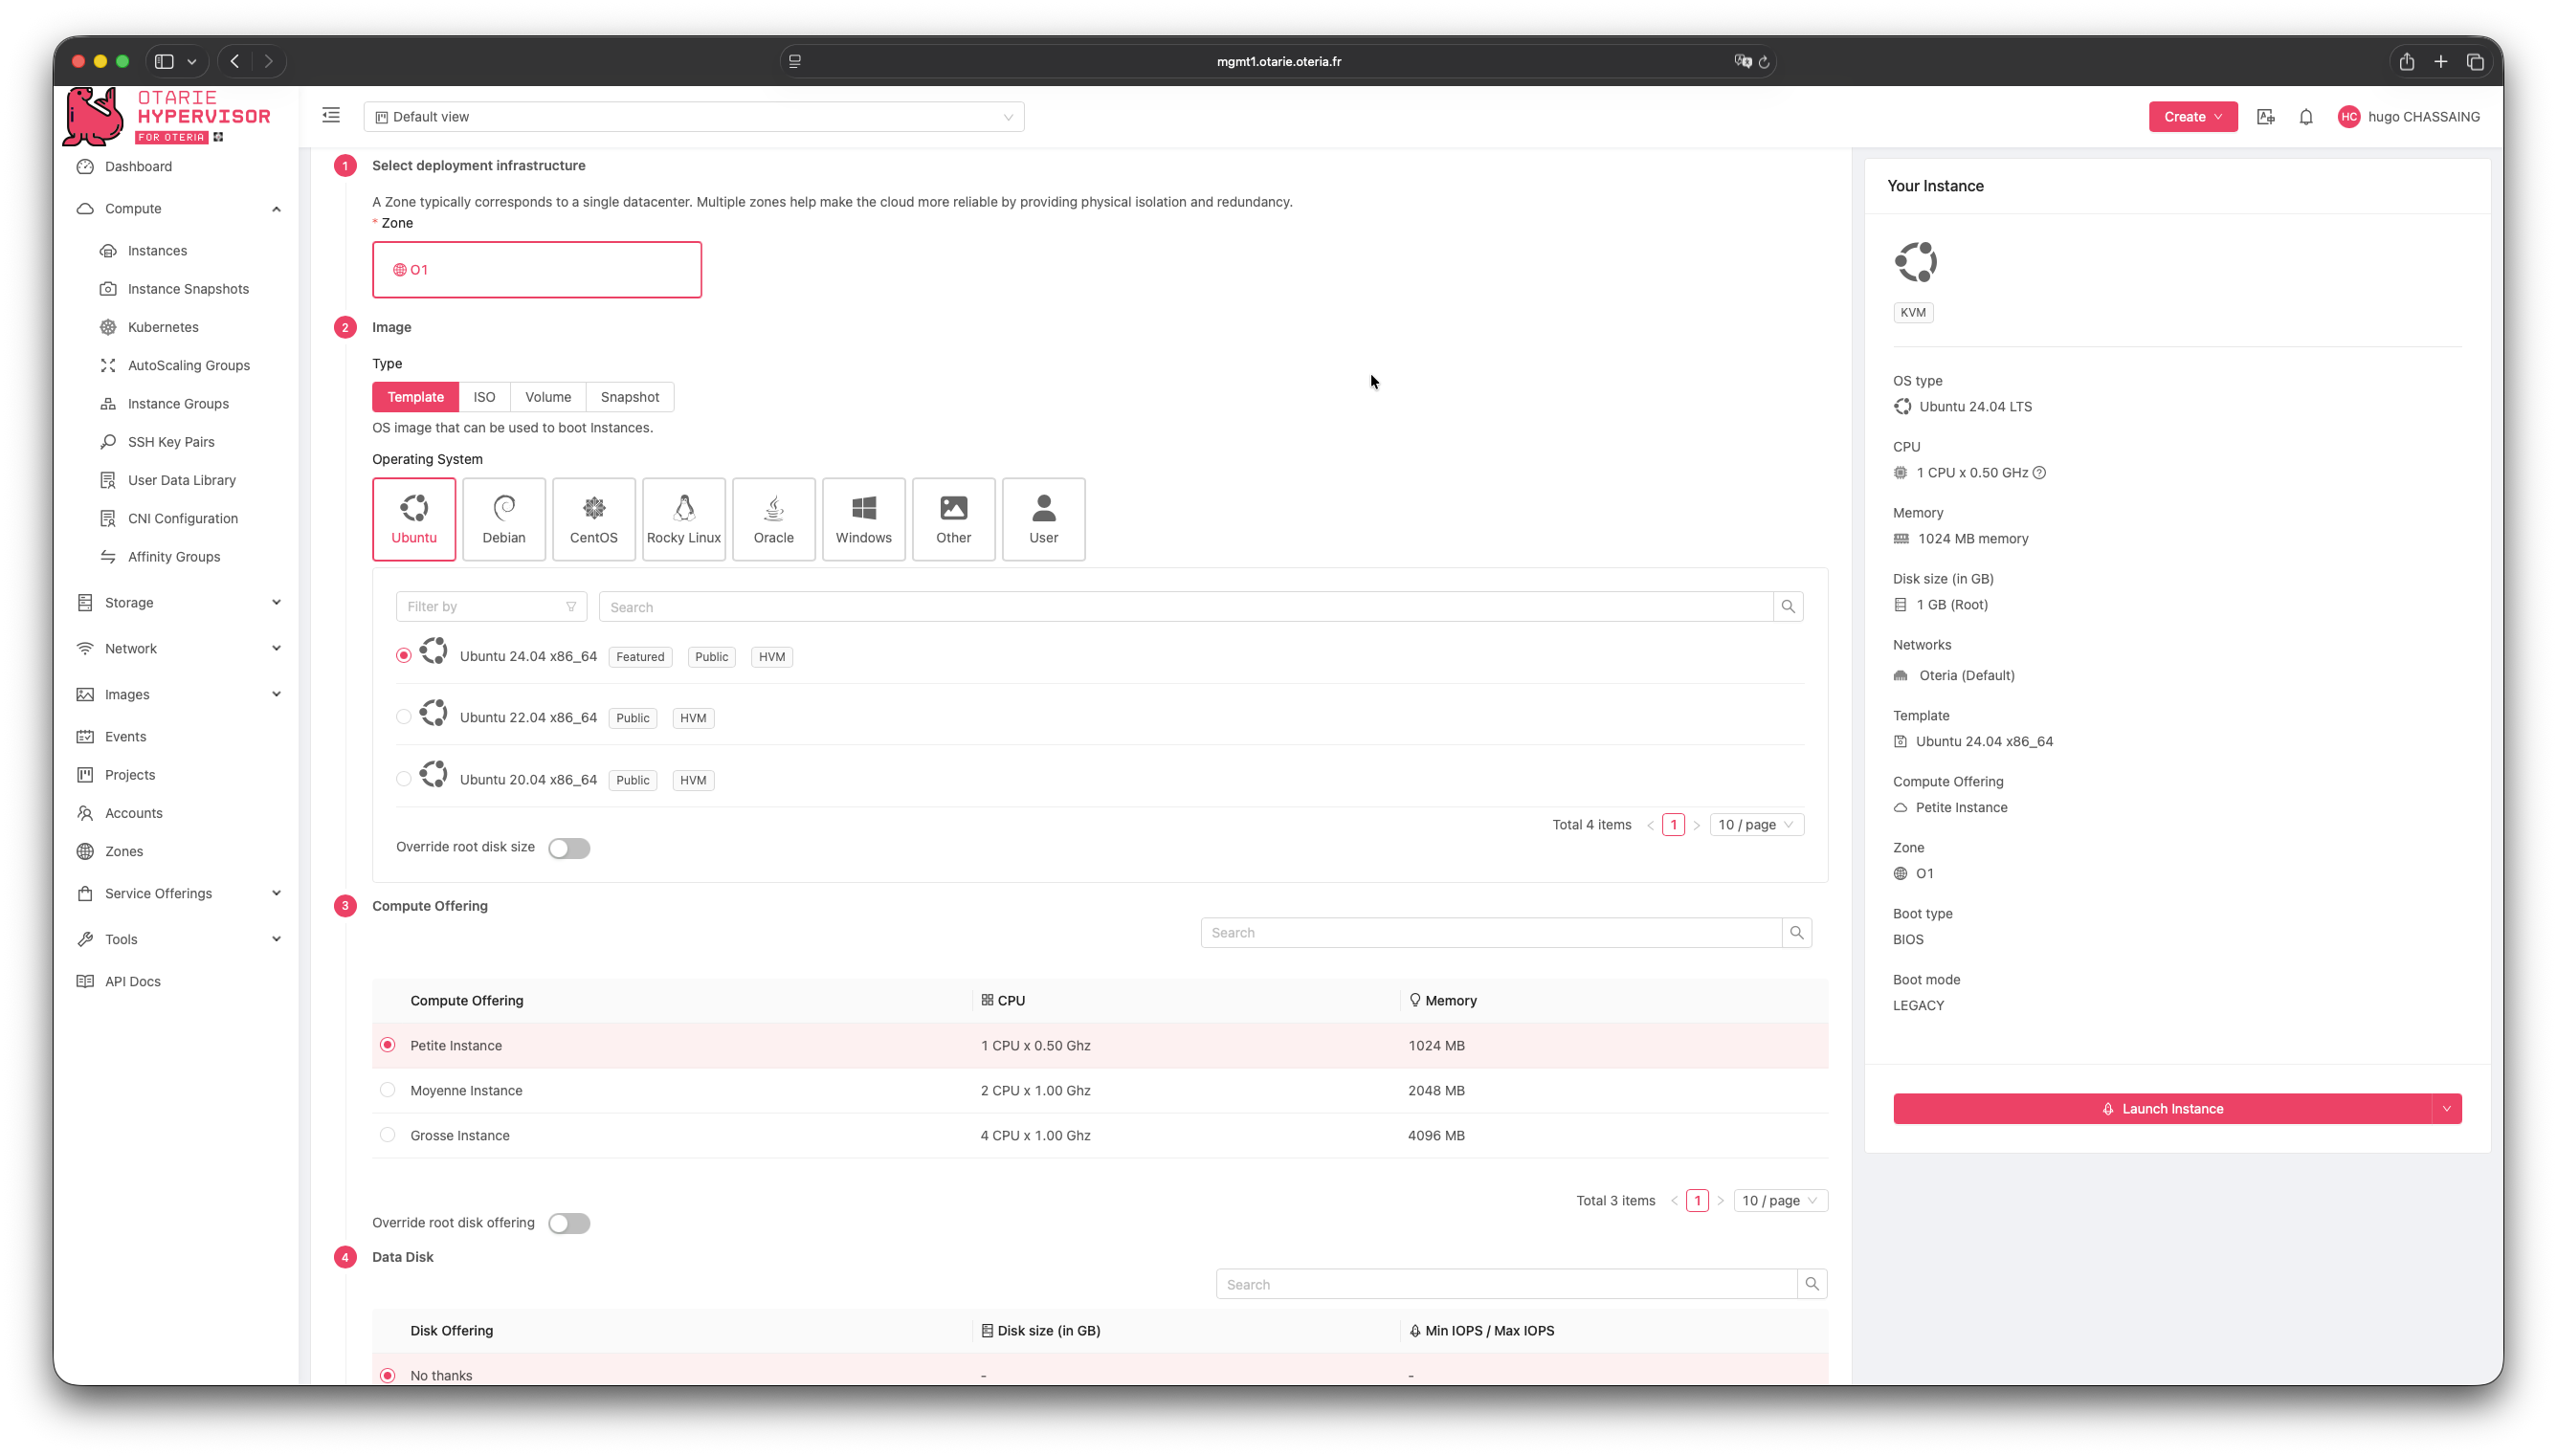Switch image type to Volume tab

(x=548, y=397)
